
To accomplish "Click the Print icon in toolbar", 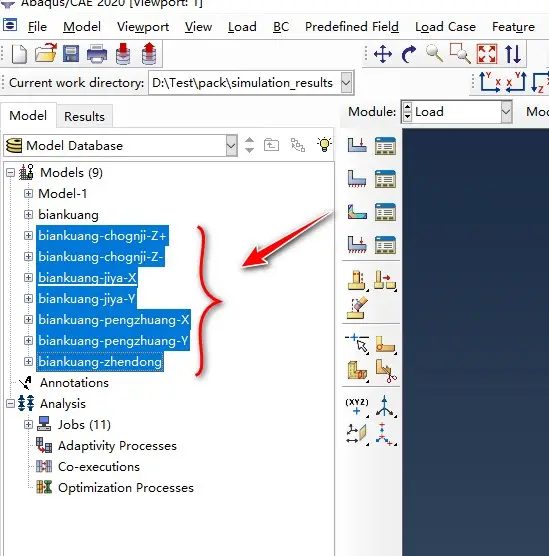I will point(97,54).
